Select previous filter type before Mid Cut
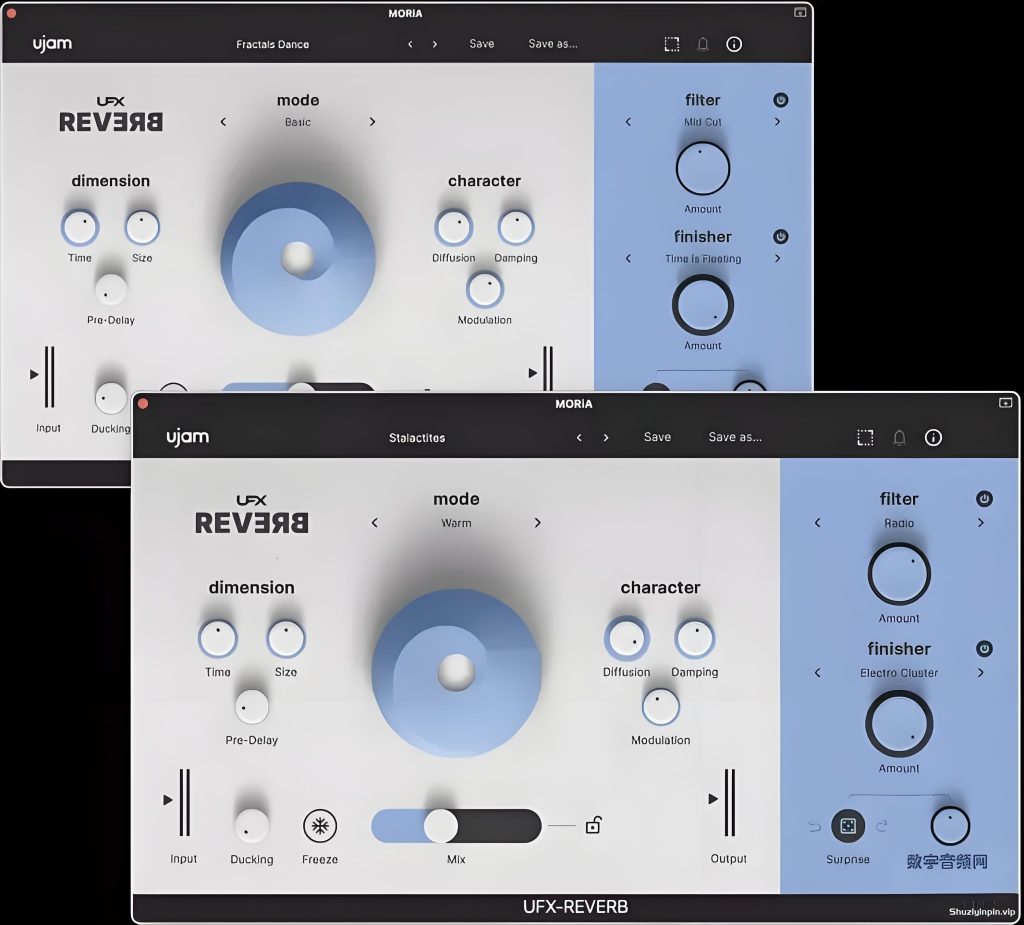Image resolution: width=1024 pixels, height=925 pixels. [628, 122]
